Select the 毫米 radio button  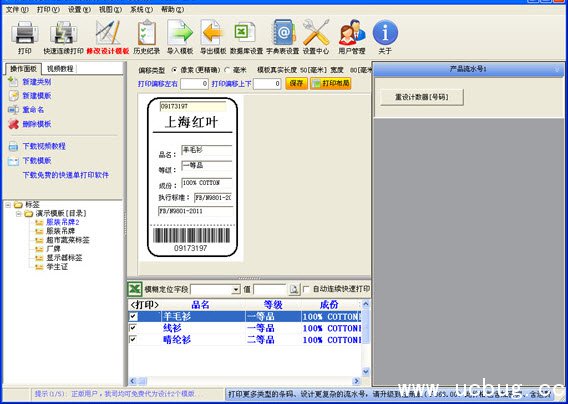(x=227, y=70)
